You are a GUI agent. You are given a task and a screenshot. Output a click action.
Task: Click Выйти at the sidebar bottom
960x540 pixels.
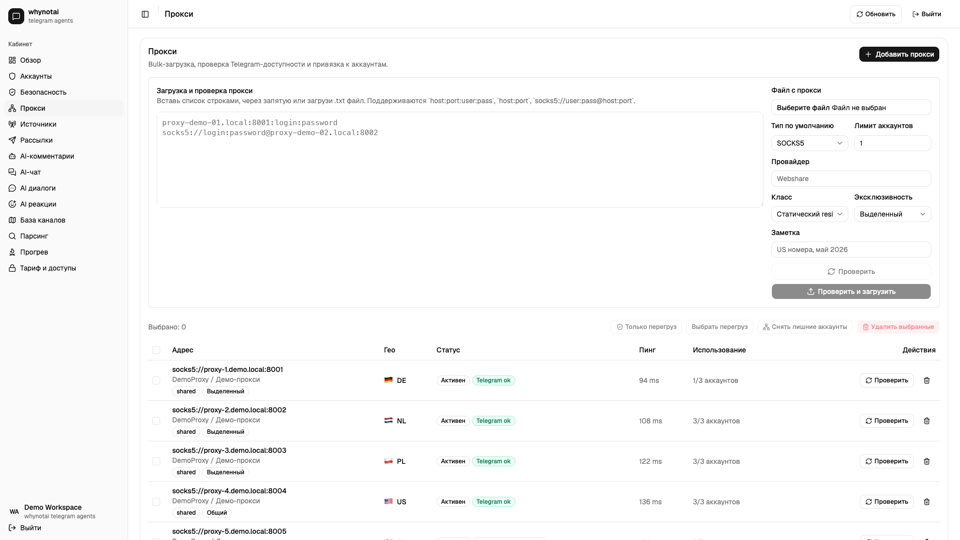tap(25, 528)
